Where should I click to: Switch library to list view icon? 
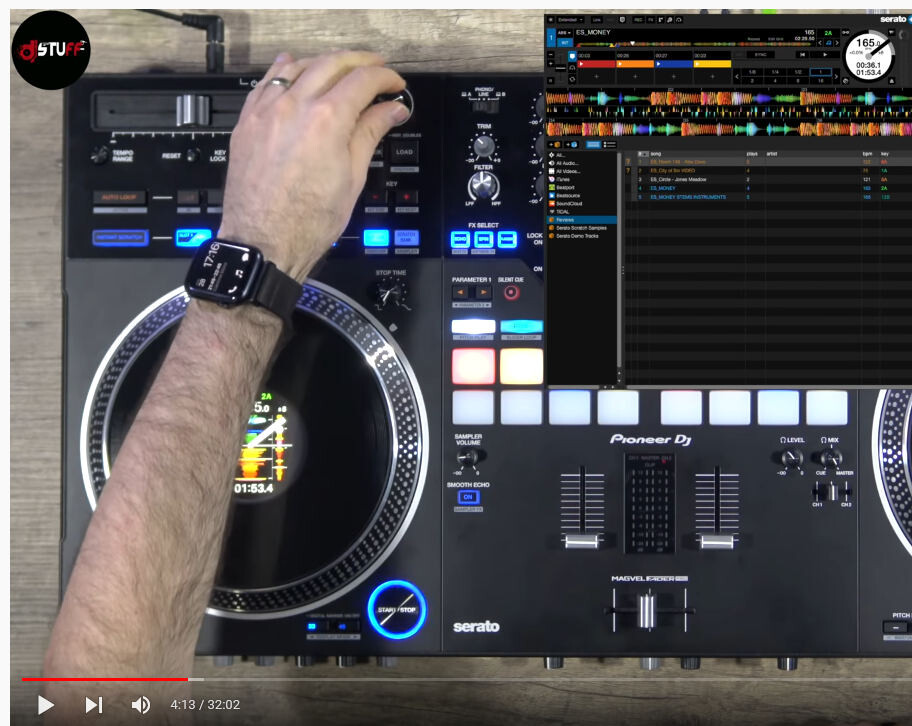(x=610, y=144)
